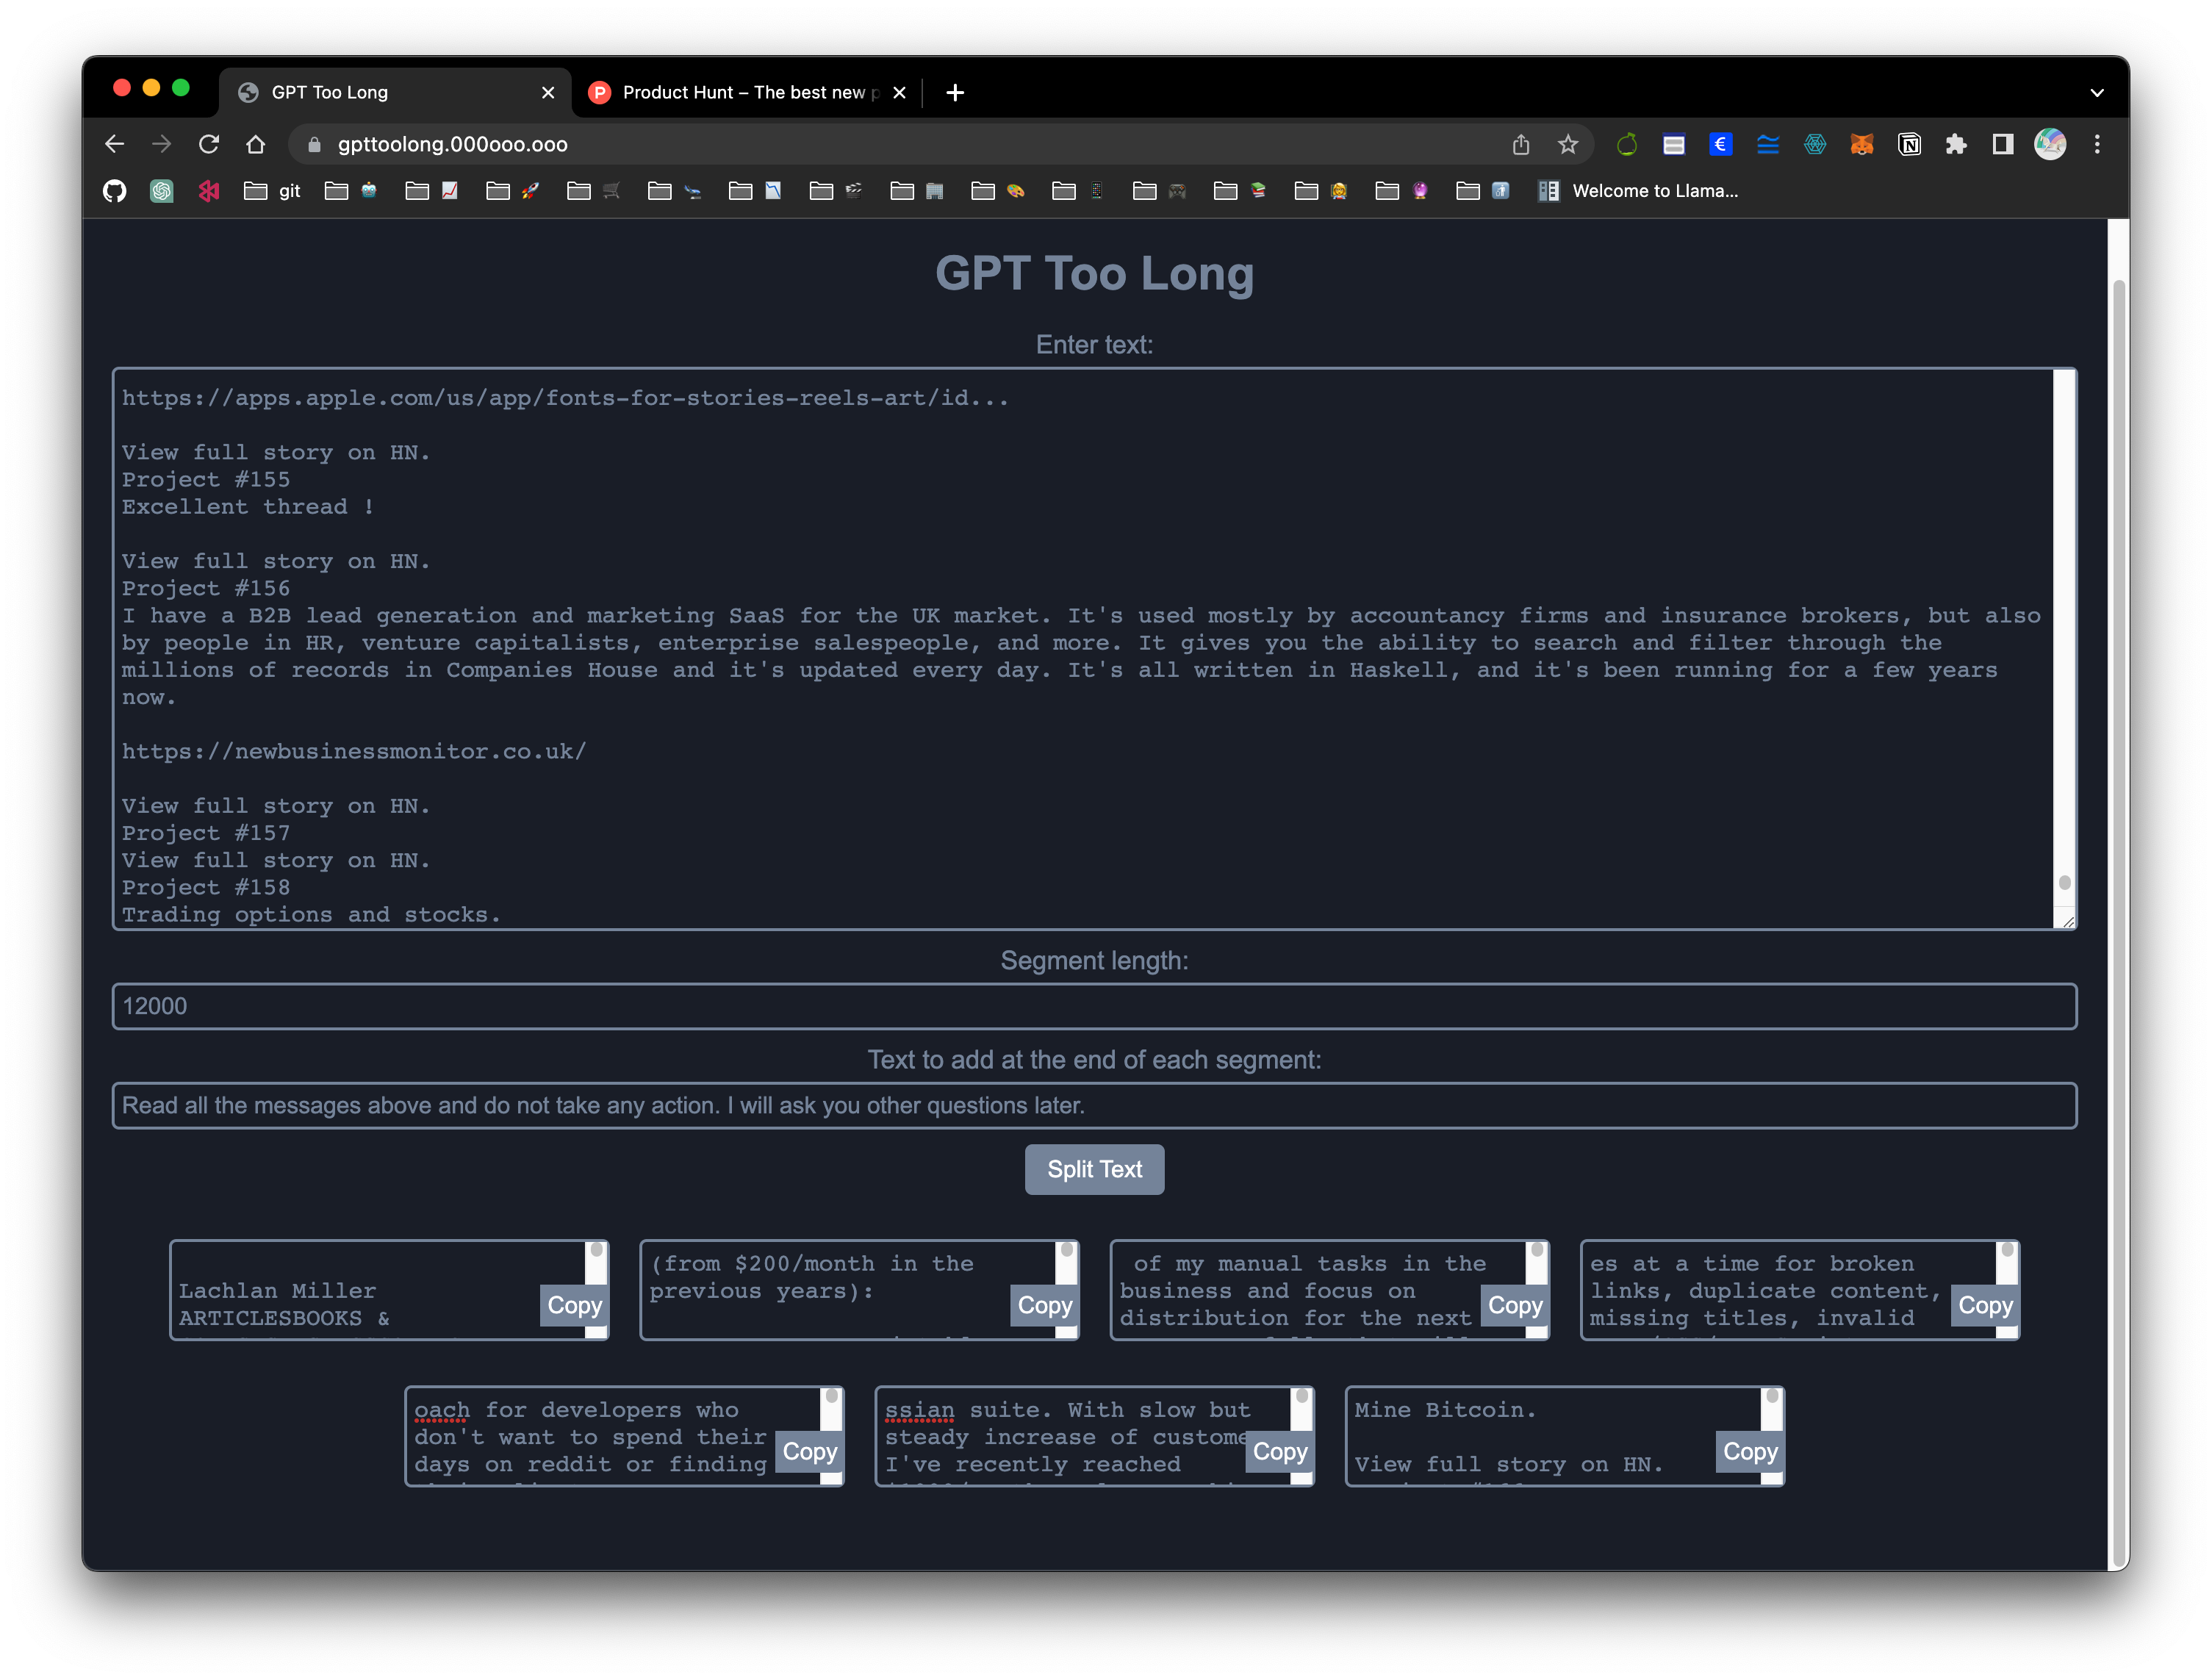Screen dimensions: 2212x1680
Task: Open the GitHub bookmark icon
Action: [x=115, y=191]
